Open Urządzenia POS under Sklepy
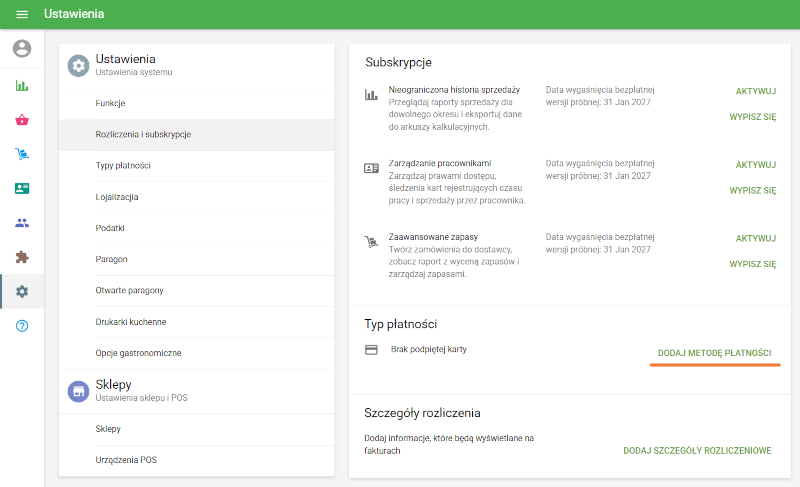The height and width of the screenshot is (487, 800). click(126, 460)
